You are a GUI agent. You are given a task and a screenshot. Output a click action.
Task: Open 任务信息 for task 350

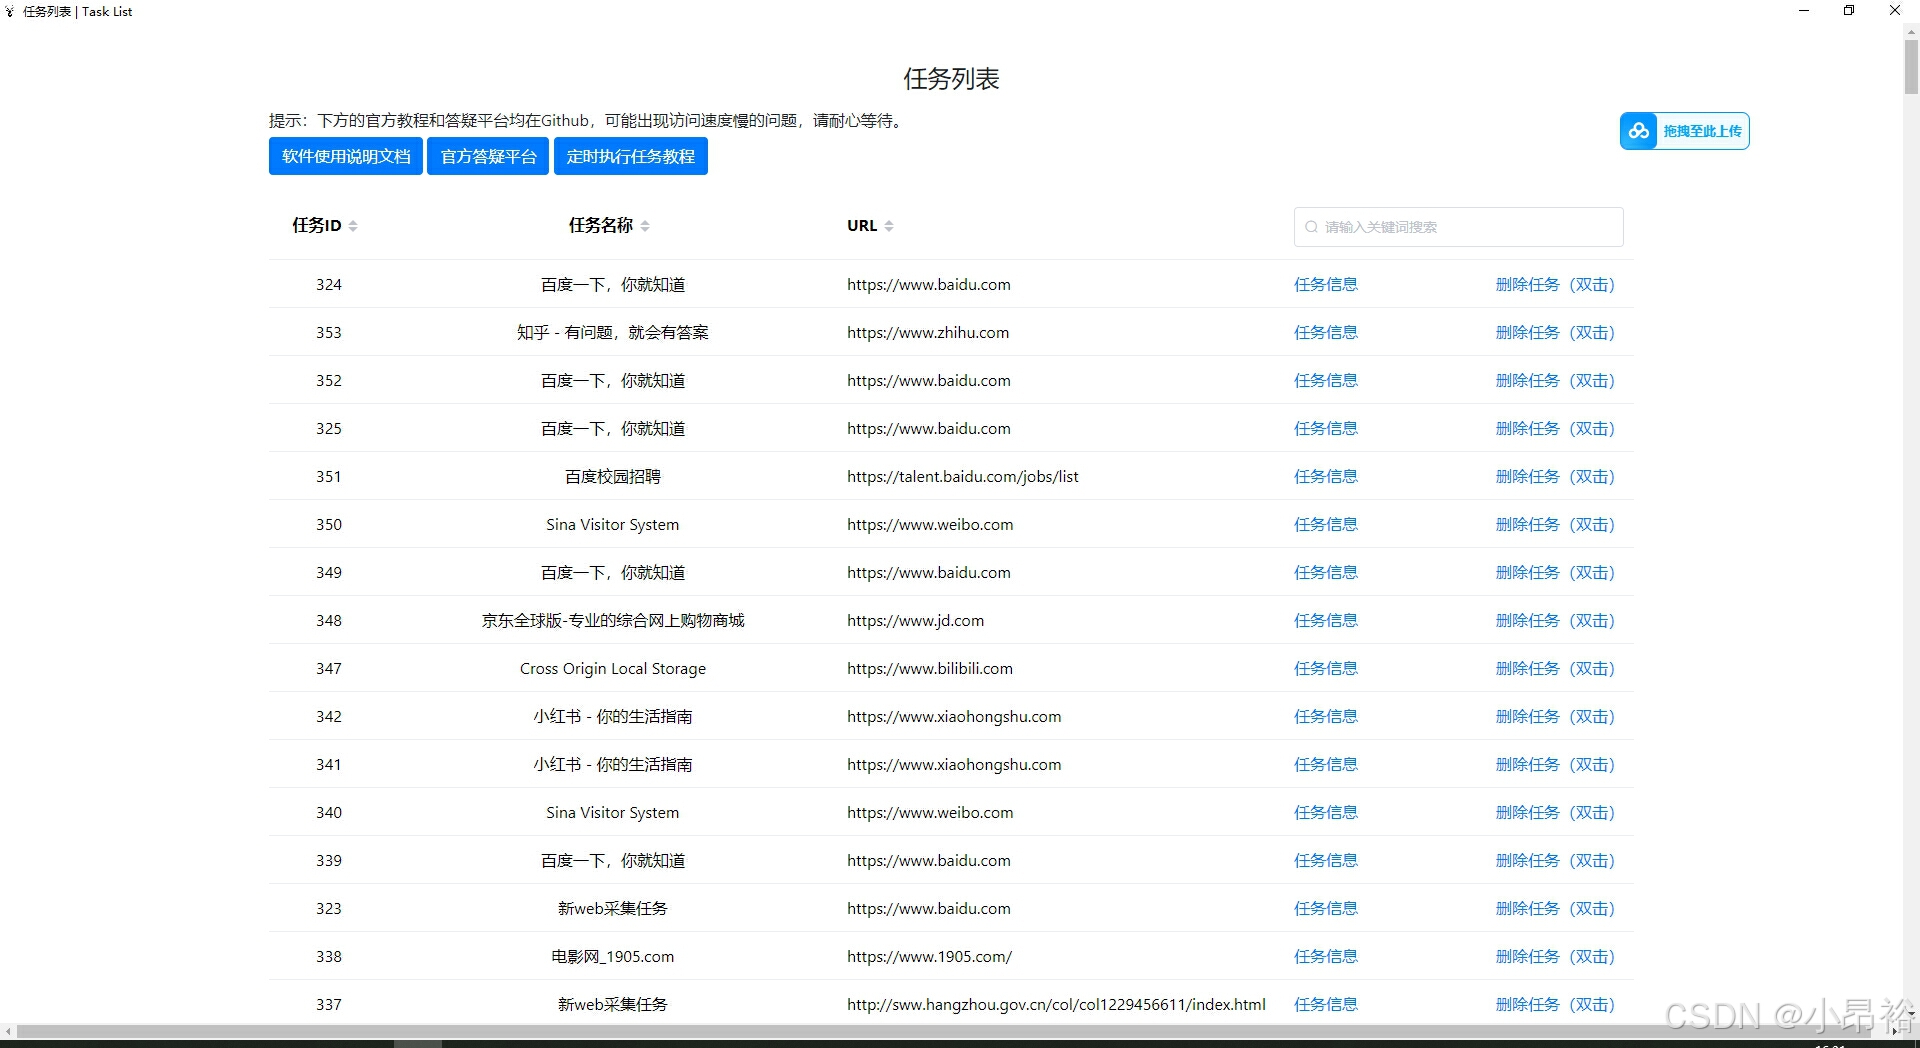click(x=1326, y=525)
